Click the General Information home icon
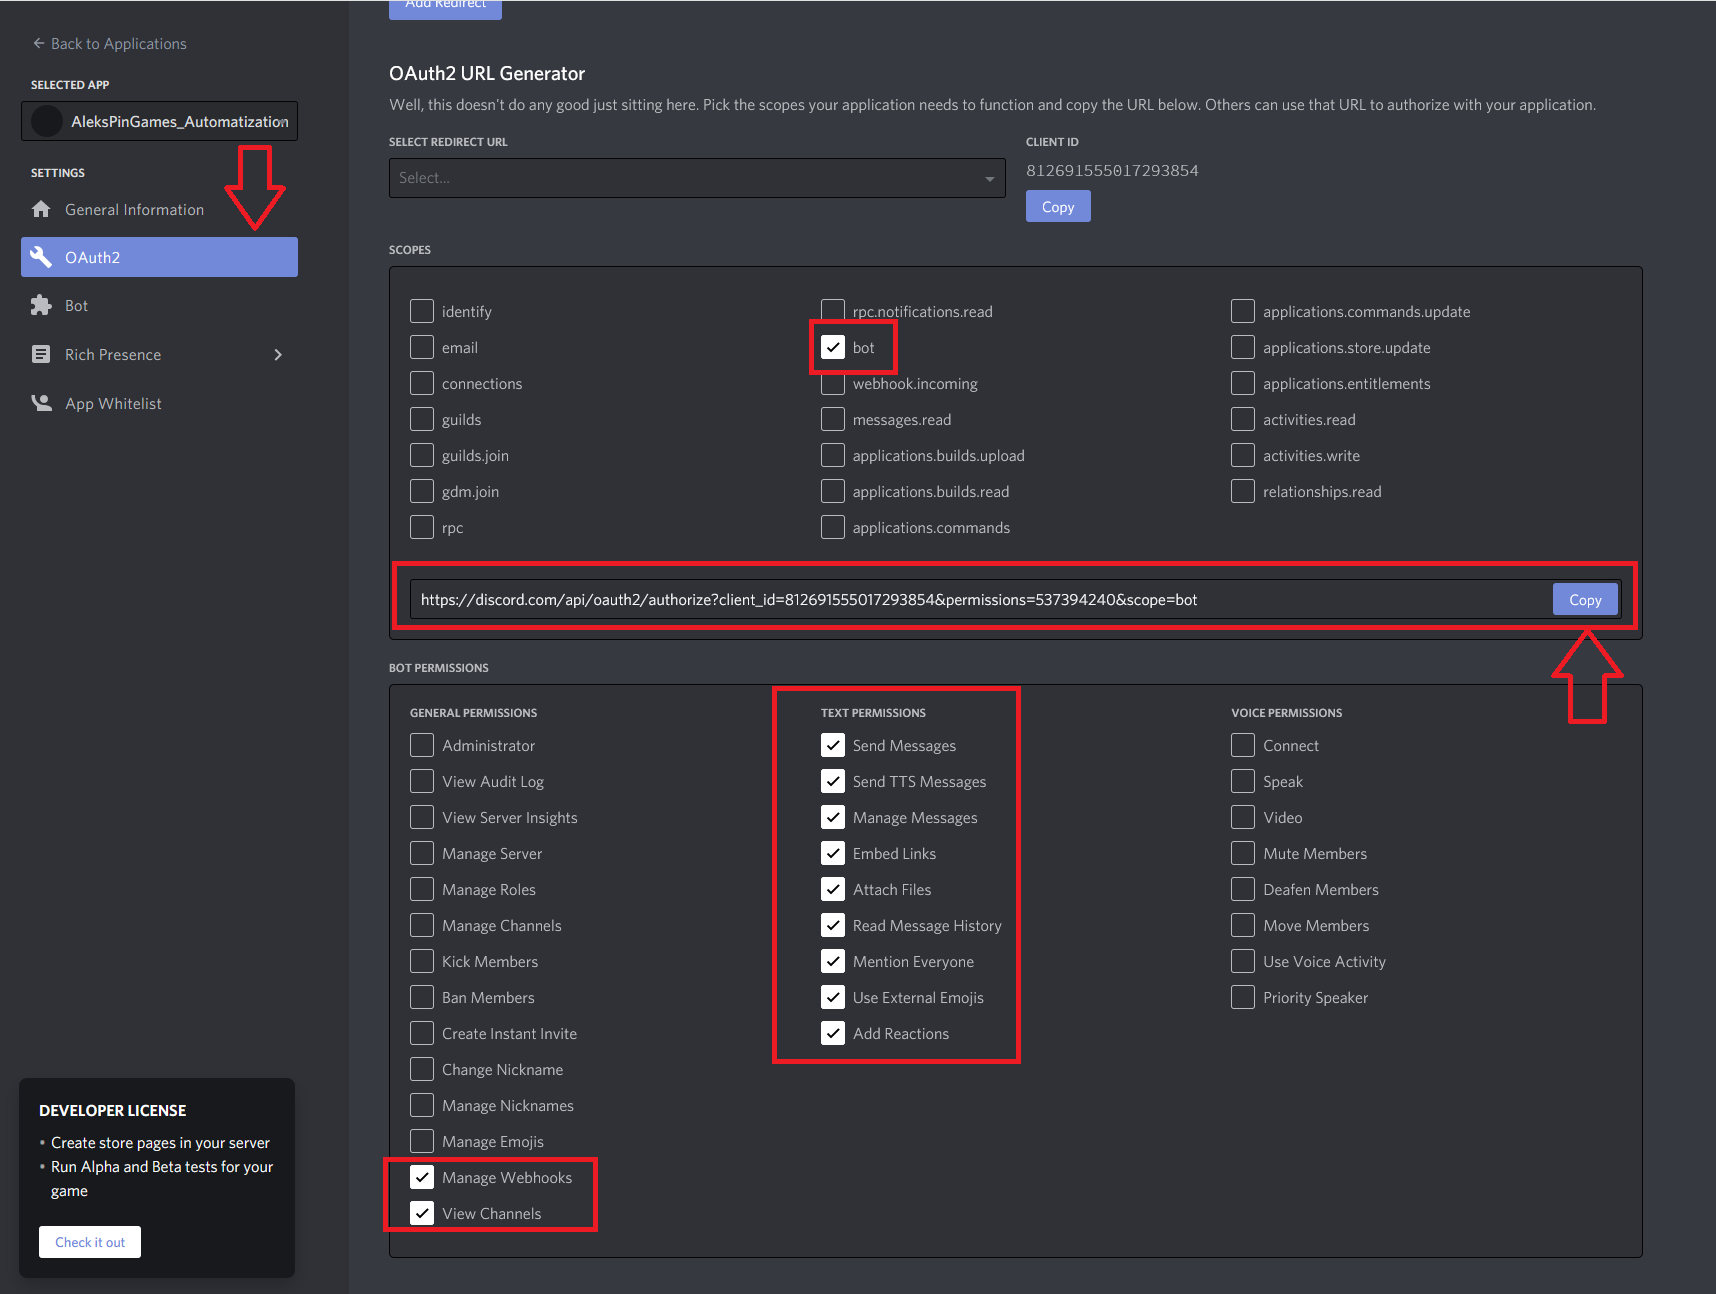This screenshot has width=1716, height=1294. tap(41, 209)
